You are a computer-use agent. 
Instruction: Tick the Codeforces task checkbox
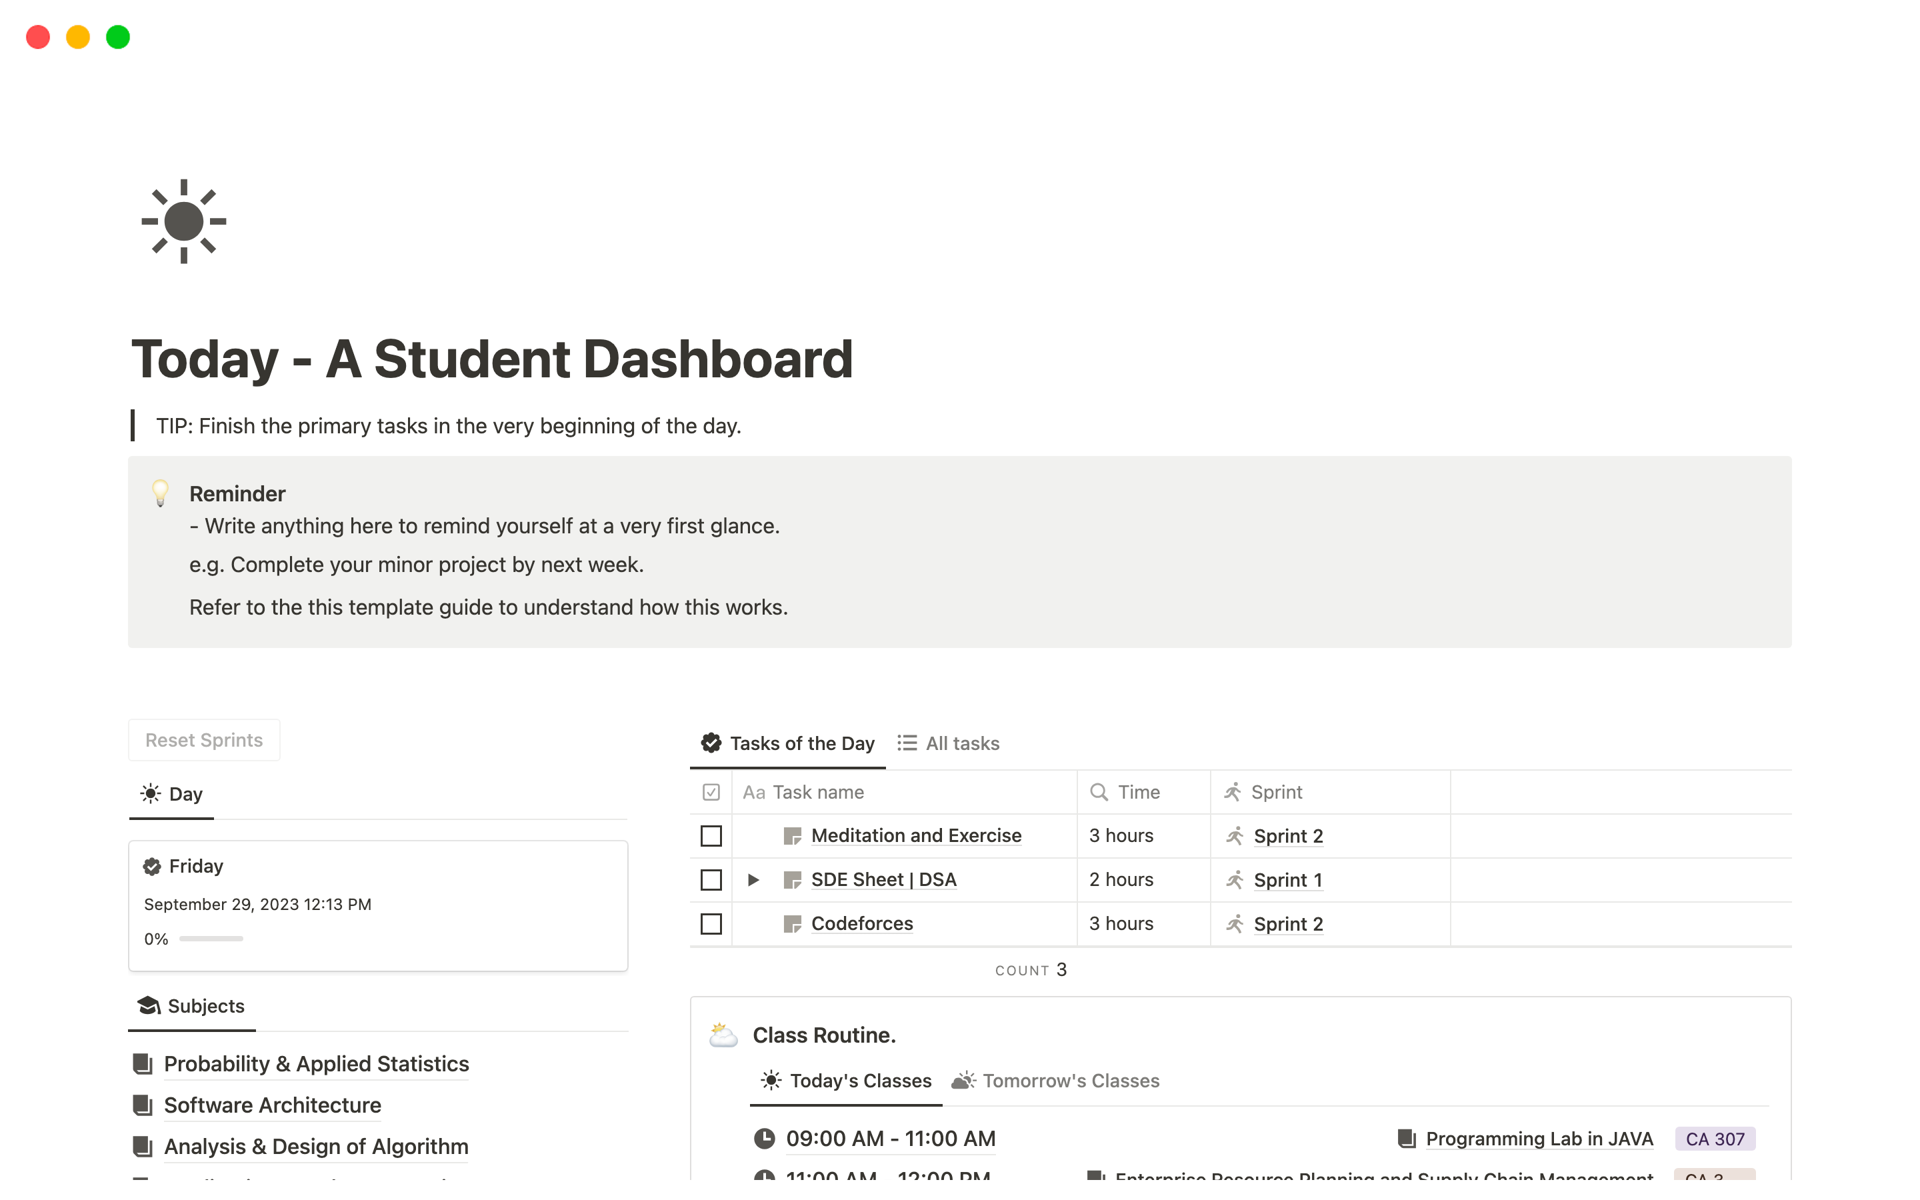711,924
